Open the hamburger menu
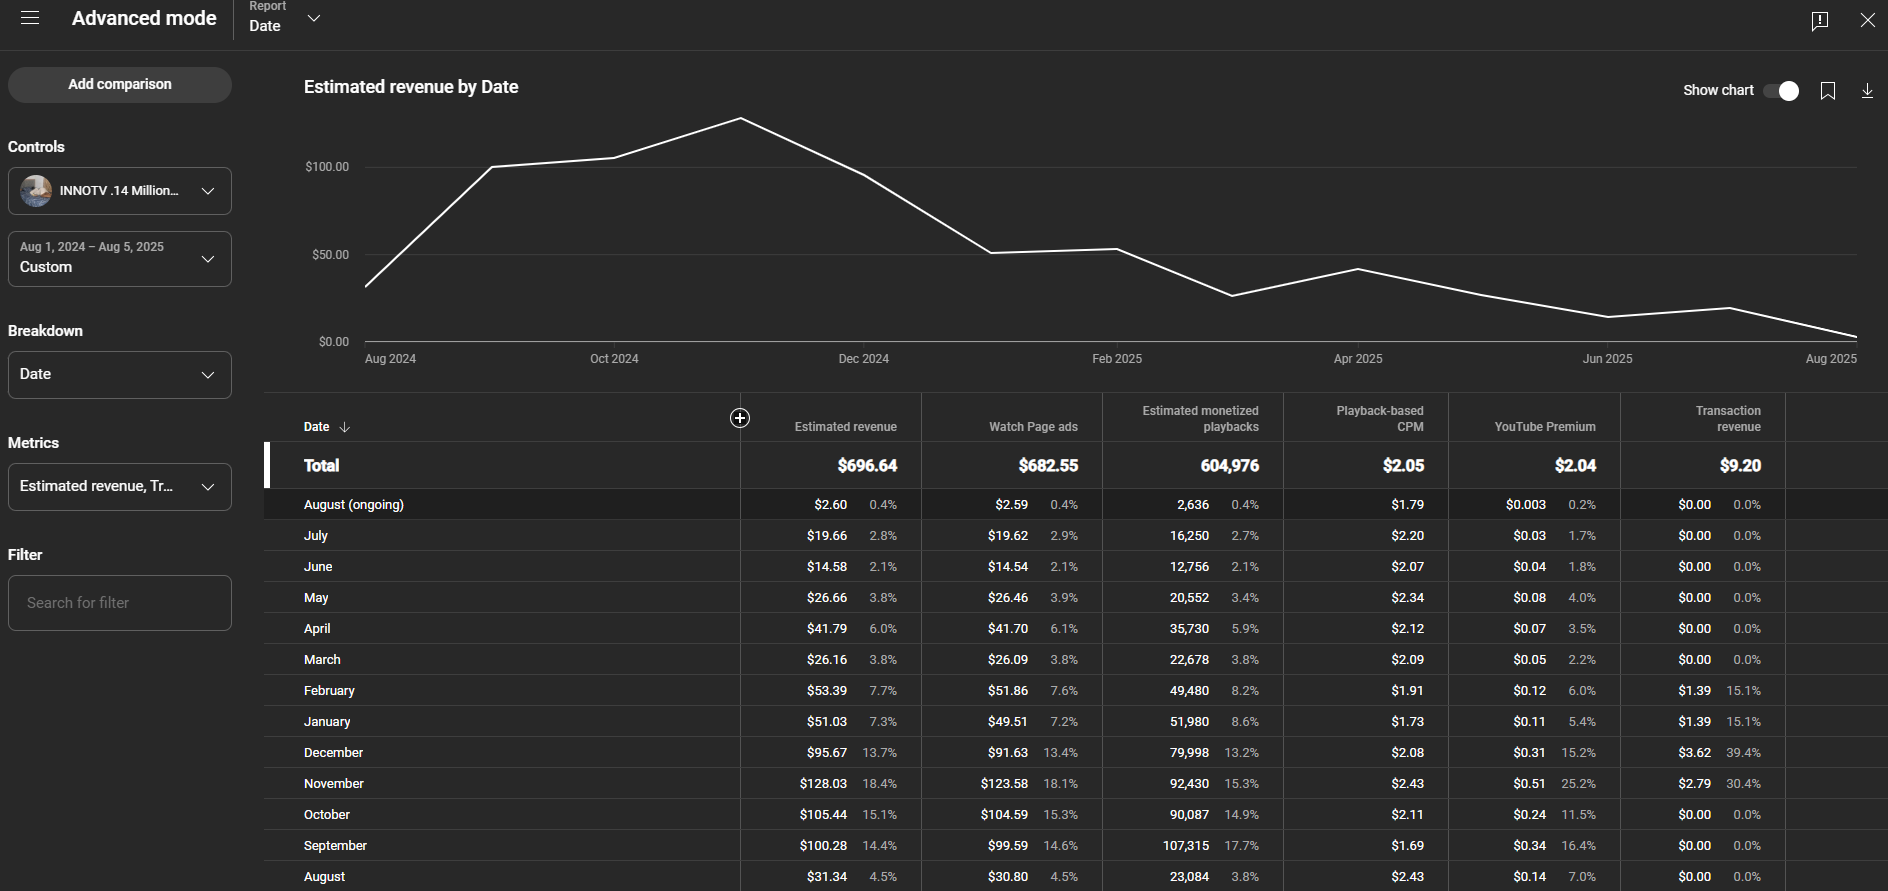Image resolution: width=1888 pixels, height=891 pixels. tap(30, 18)
